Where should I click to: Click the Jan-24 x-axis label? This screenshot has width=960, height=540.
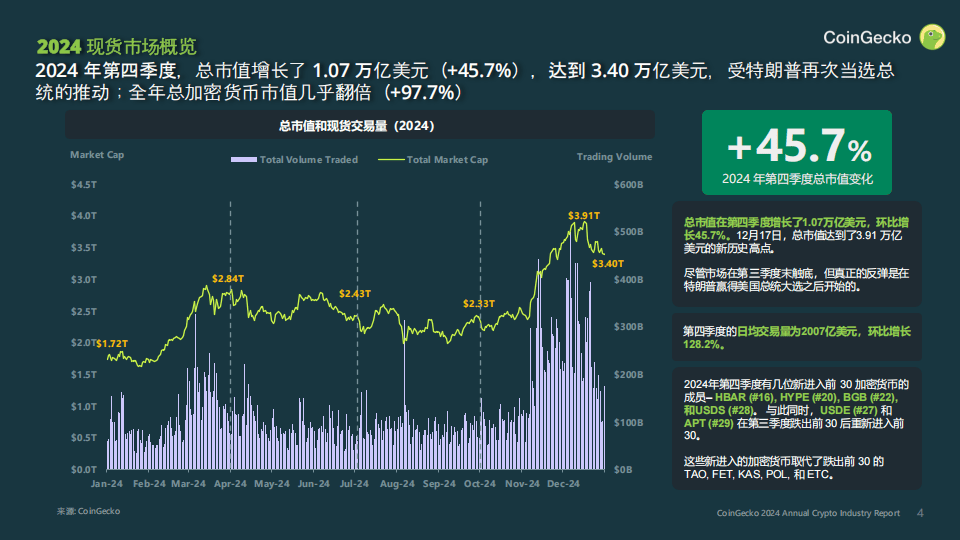[x=107, y=484]
